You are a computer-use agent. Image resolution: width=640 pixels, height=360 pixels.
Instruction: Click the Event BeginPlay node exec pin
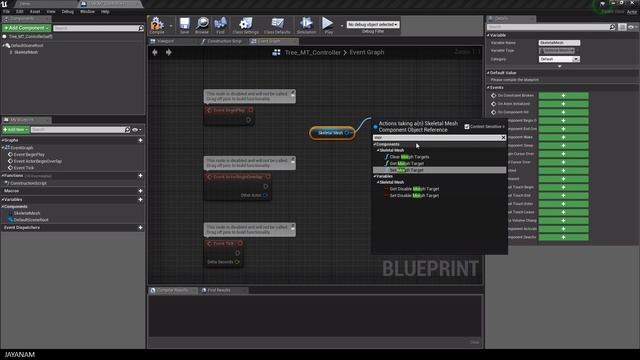click(x=248, y=120)
